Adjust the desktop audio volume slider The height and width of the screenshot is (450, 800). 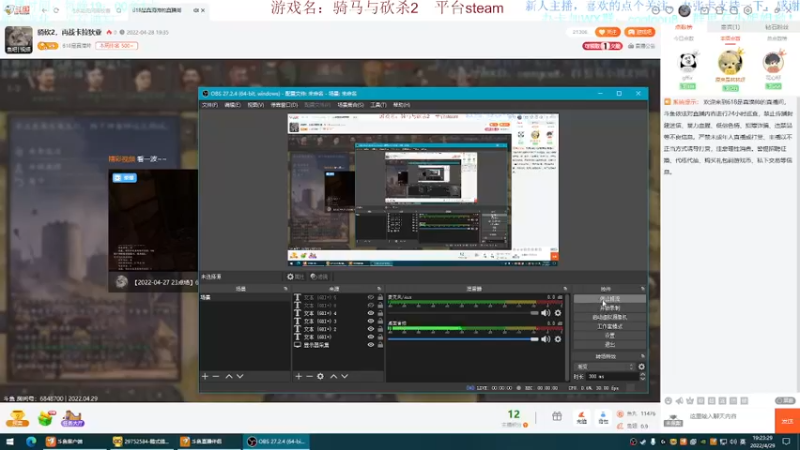(x=463, y=339)
